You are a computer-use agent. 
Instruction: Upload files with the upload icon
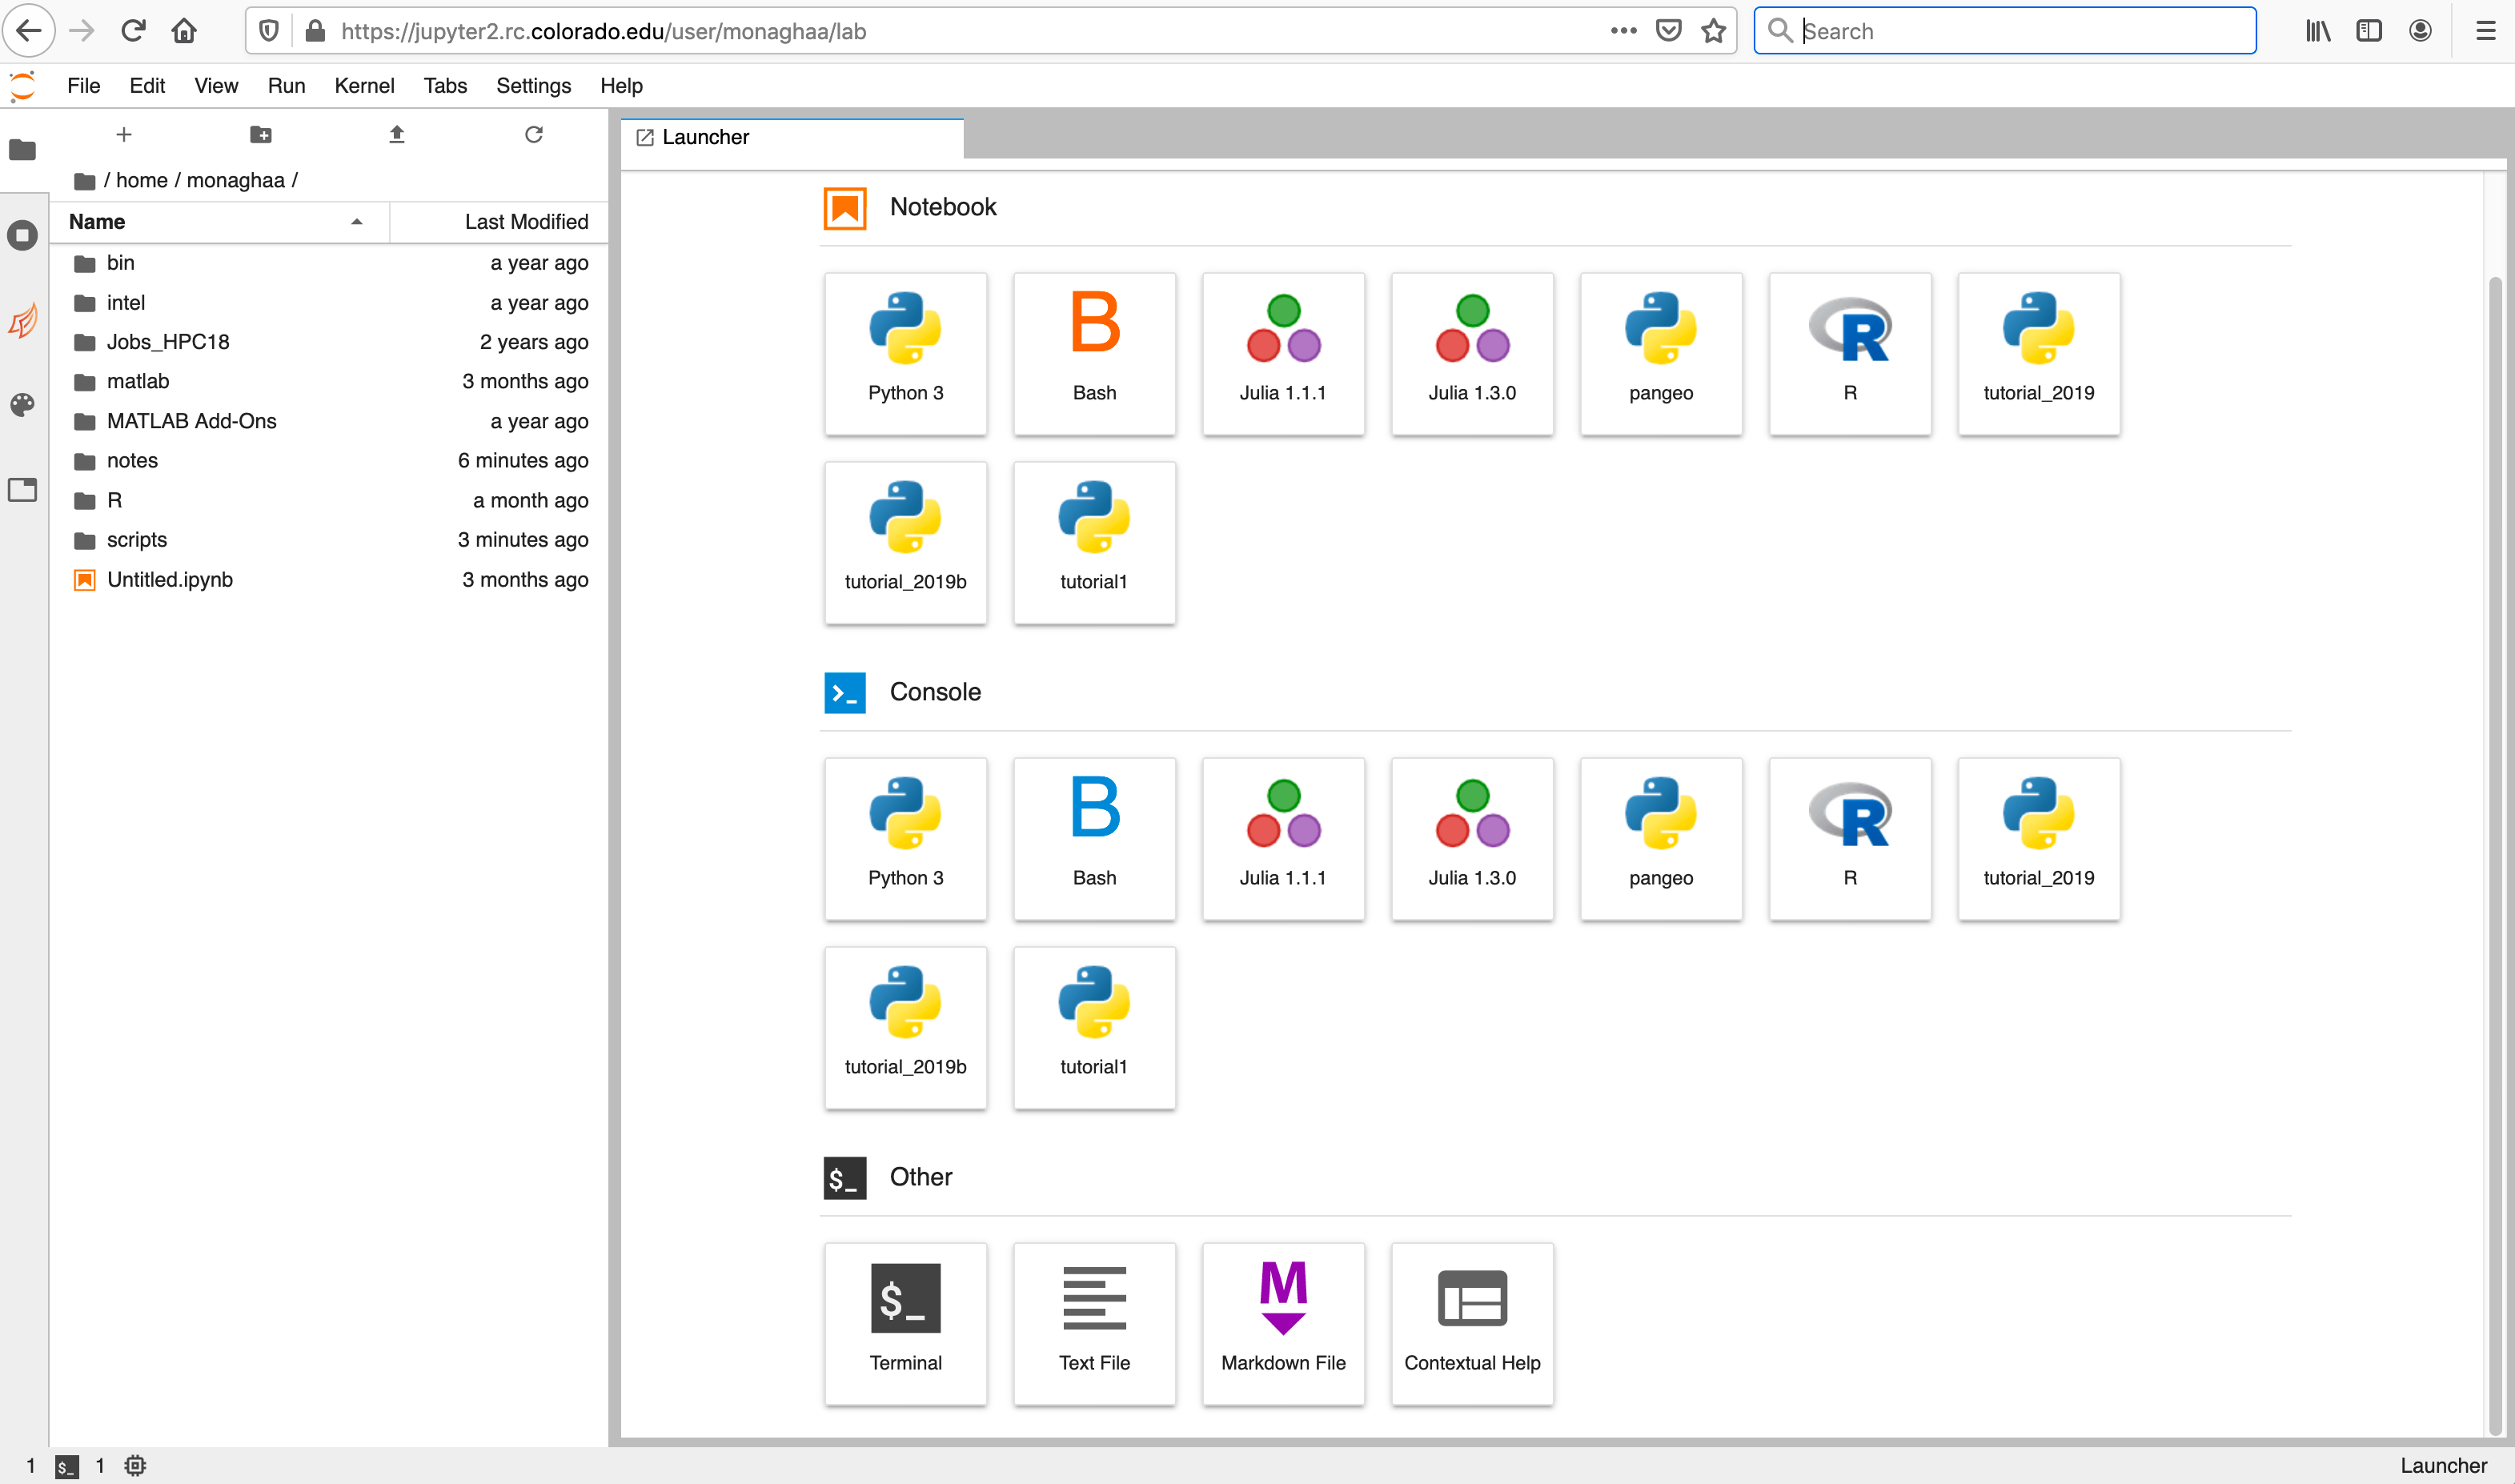396,134
